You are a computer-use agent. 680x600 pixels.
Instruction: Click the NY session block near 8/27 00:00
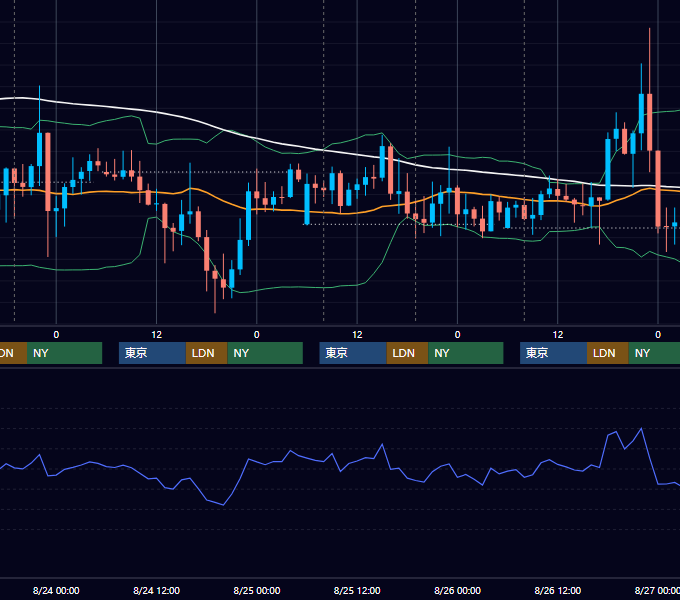pyautogui.click(x=654, y=353)
